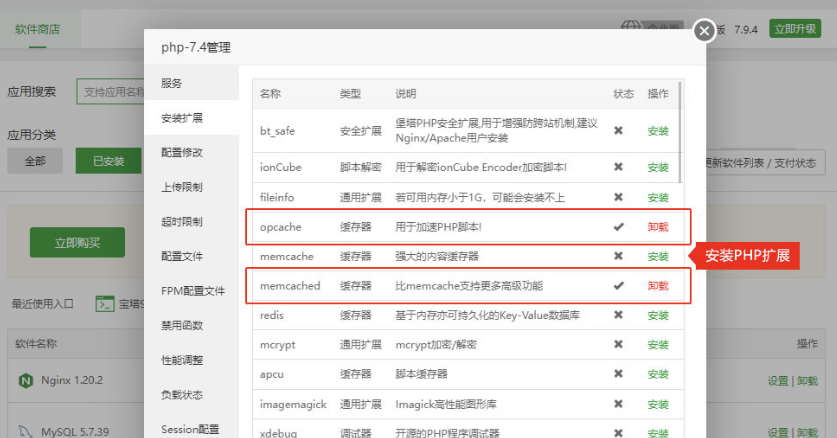Open the Session配置 tab
837x438 pixels.
pyautogui.click(x=190, y=429)
